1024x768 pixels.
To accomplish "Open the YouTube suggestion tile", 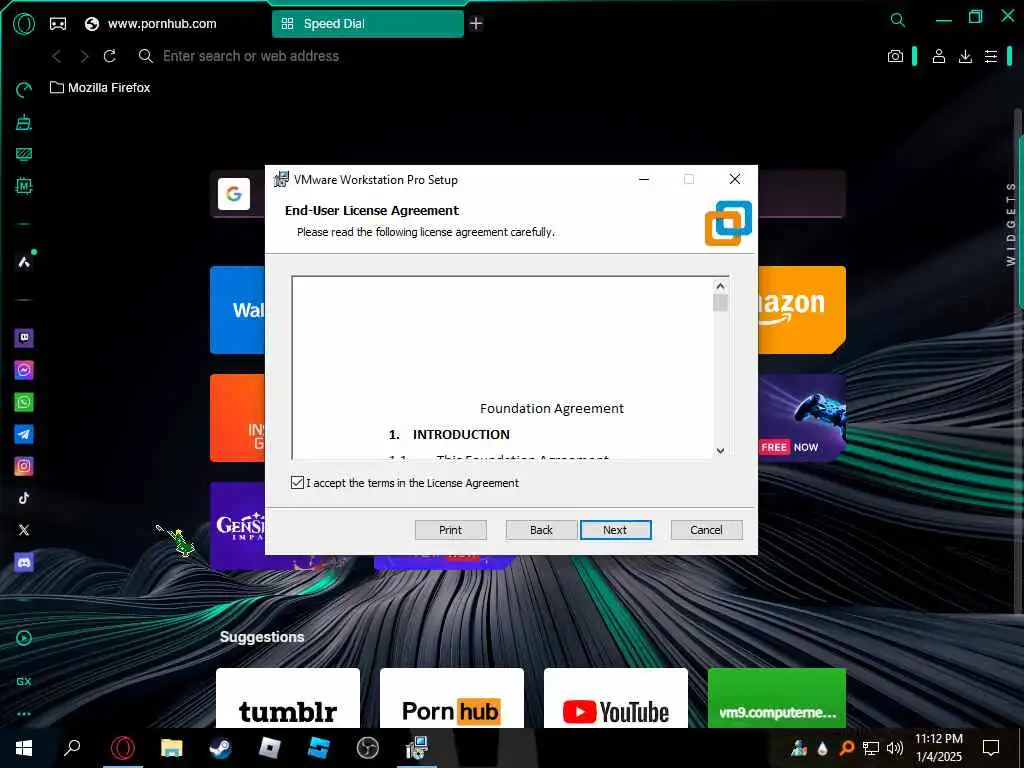I will tap(616, 697).
